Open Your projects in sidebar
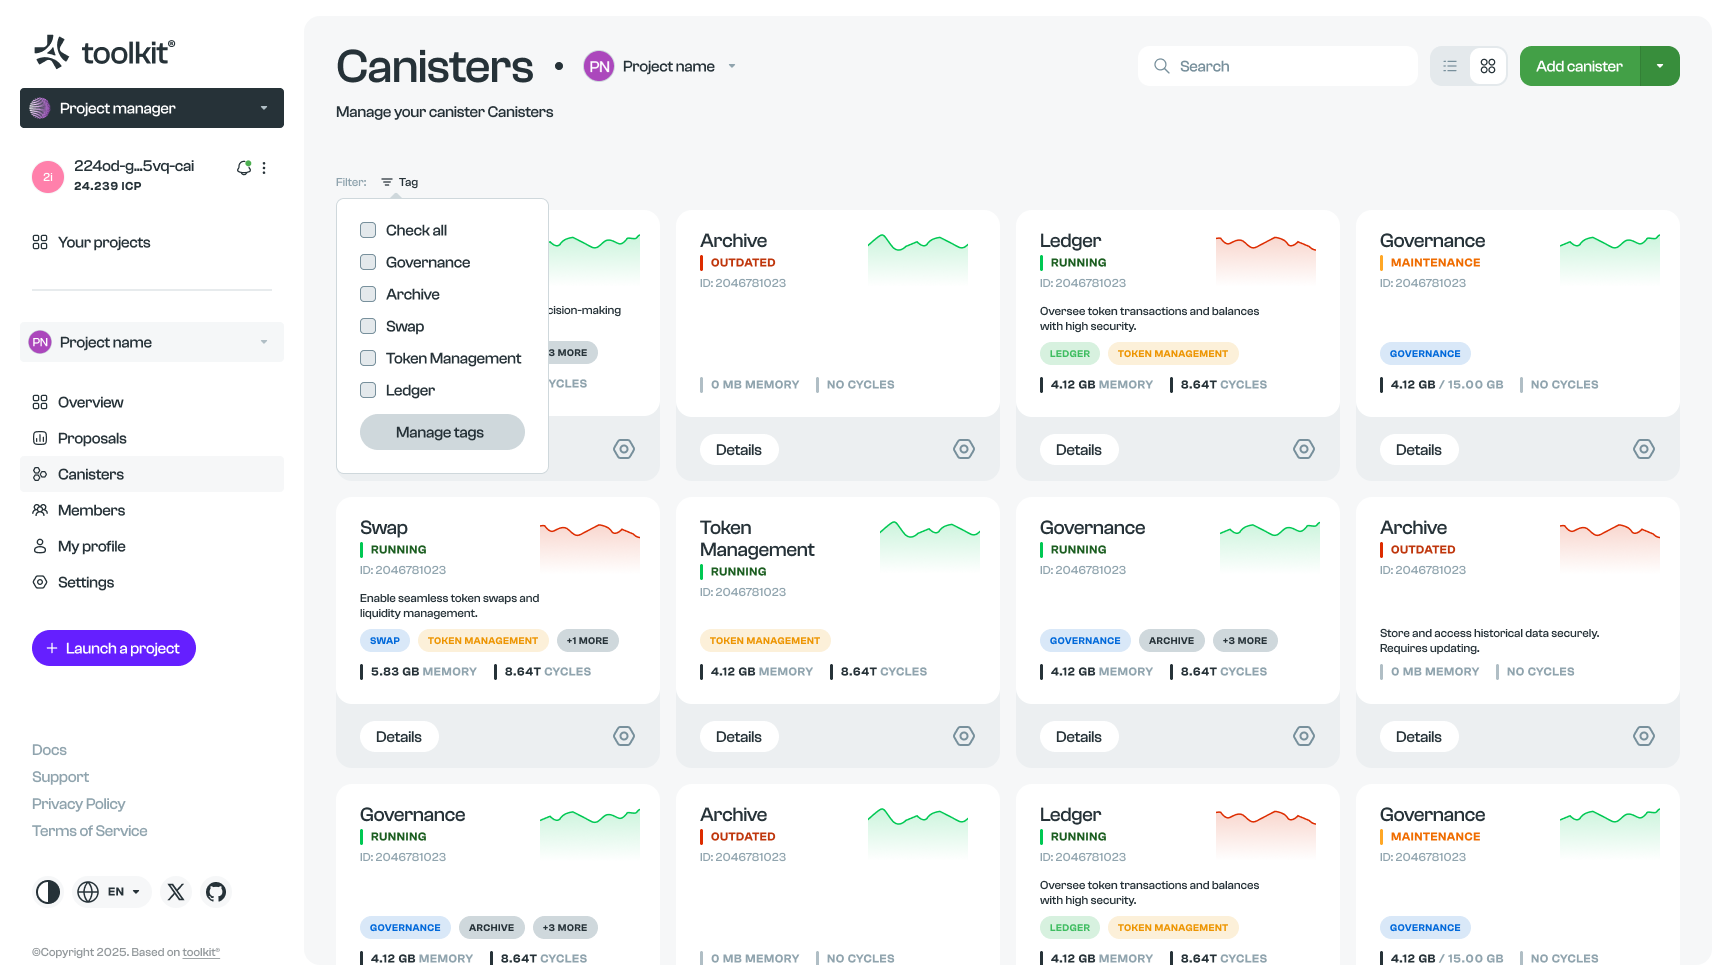 click(152, 242)
